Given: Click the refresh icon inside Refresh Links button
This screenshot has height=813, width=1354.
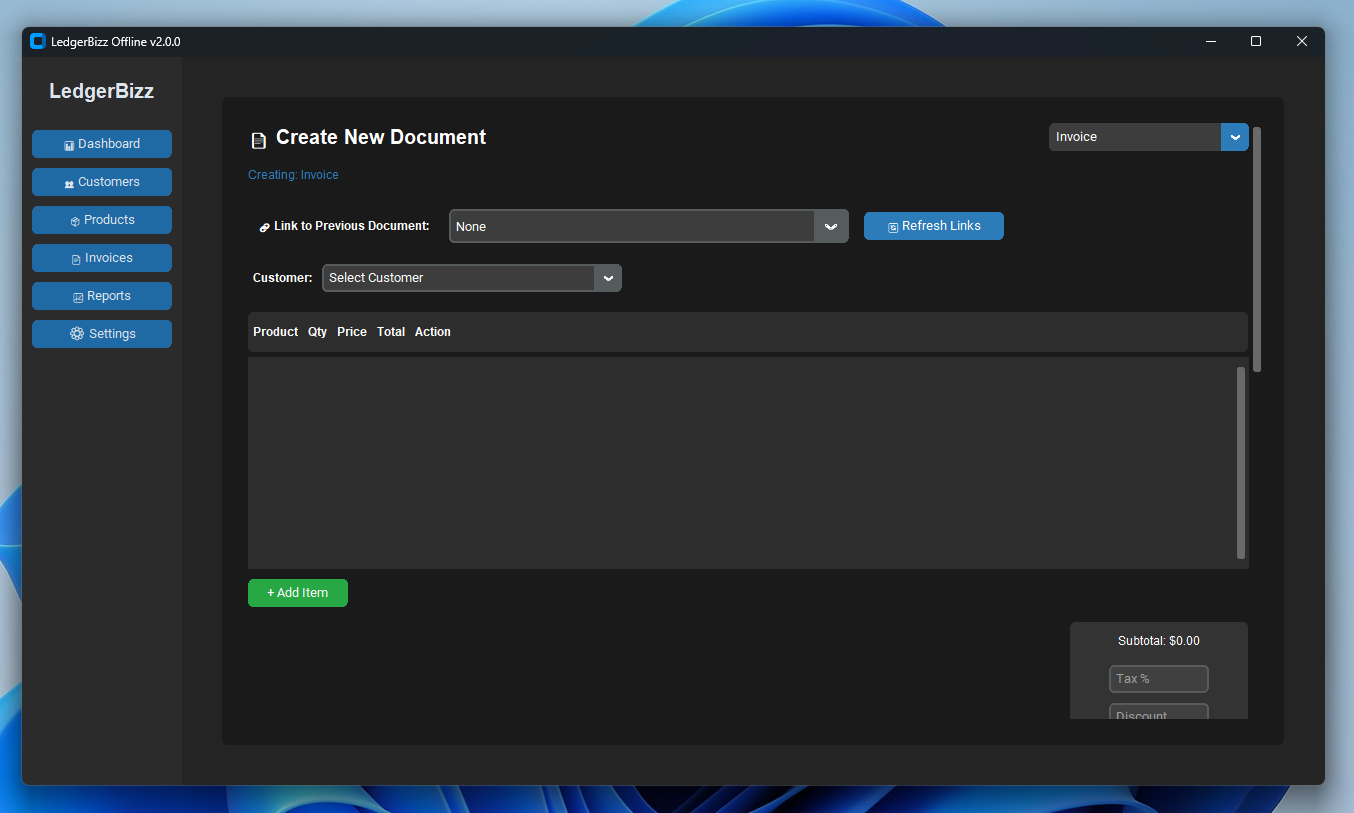Looking at the screenshot, I should click(892, 225).
